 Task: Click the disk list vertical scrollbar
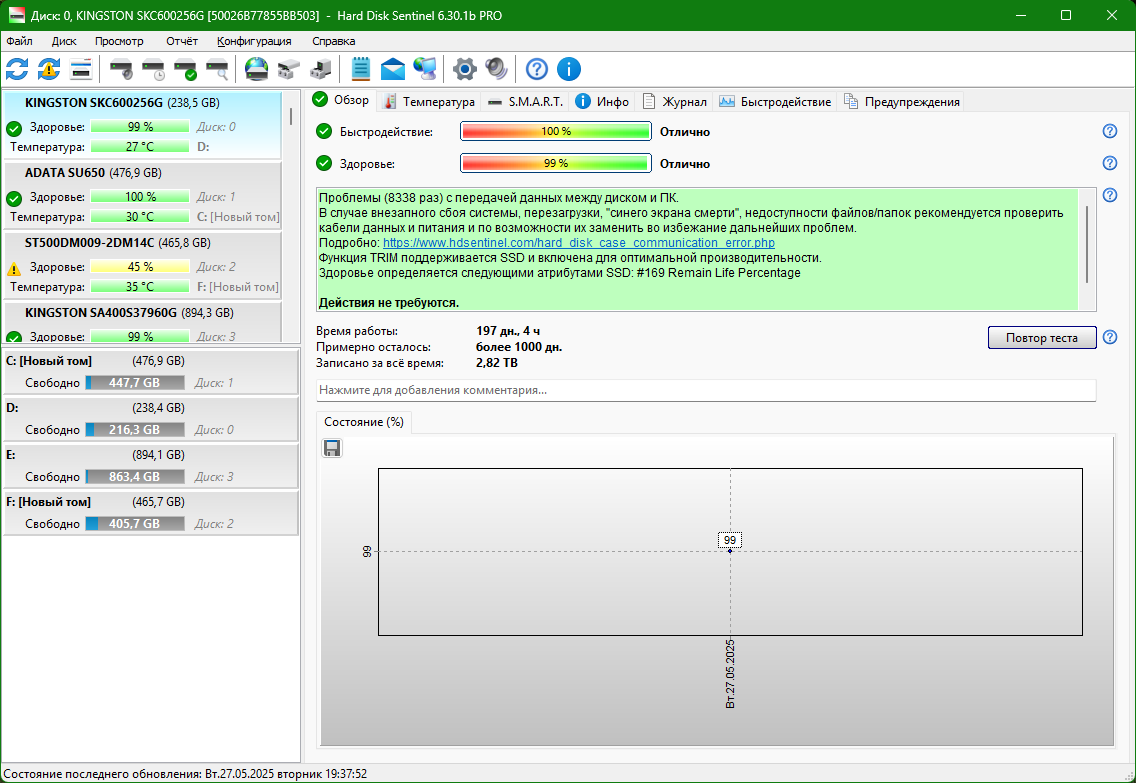[291, 217]
